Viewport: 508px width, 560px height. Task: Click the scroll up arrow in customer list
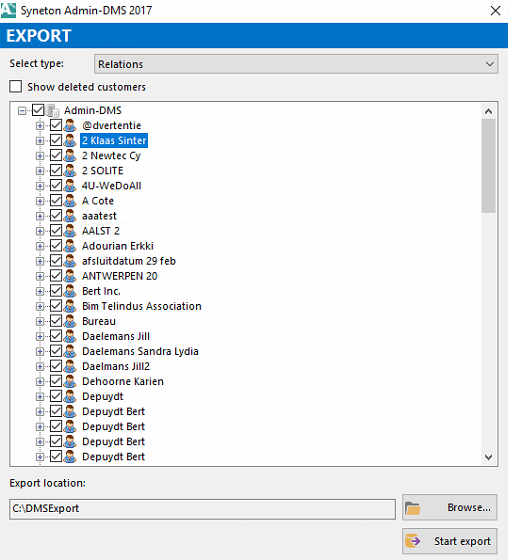coord(488,111)
